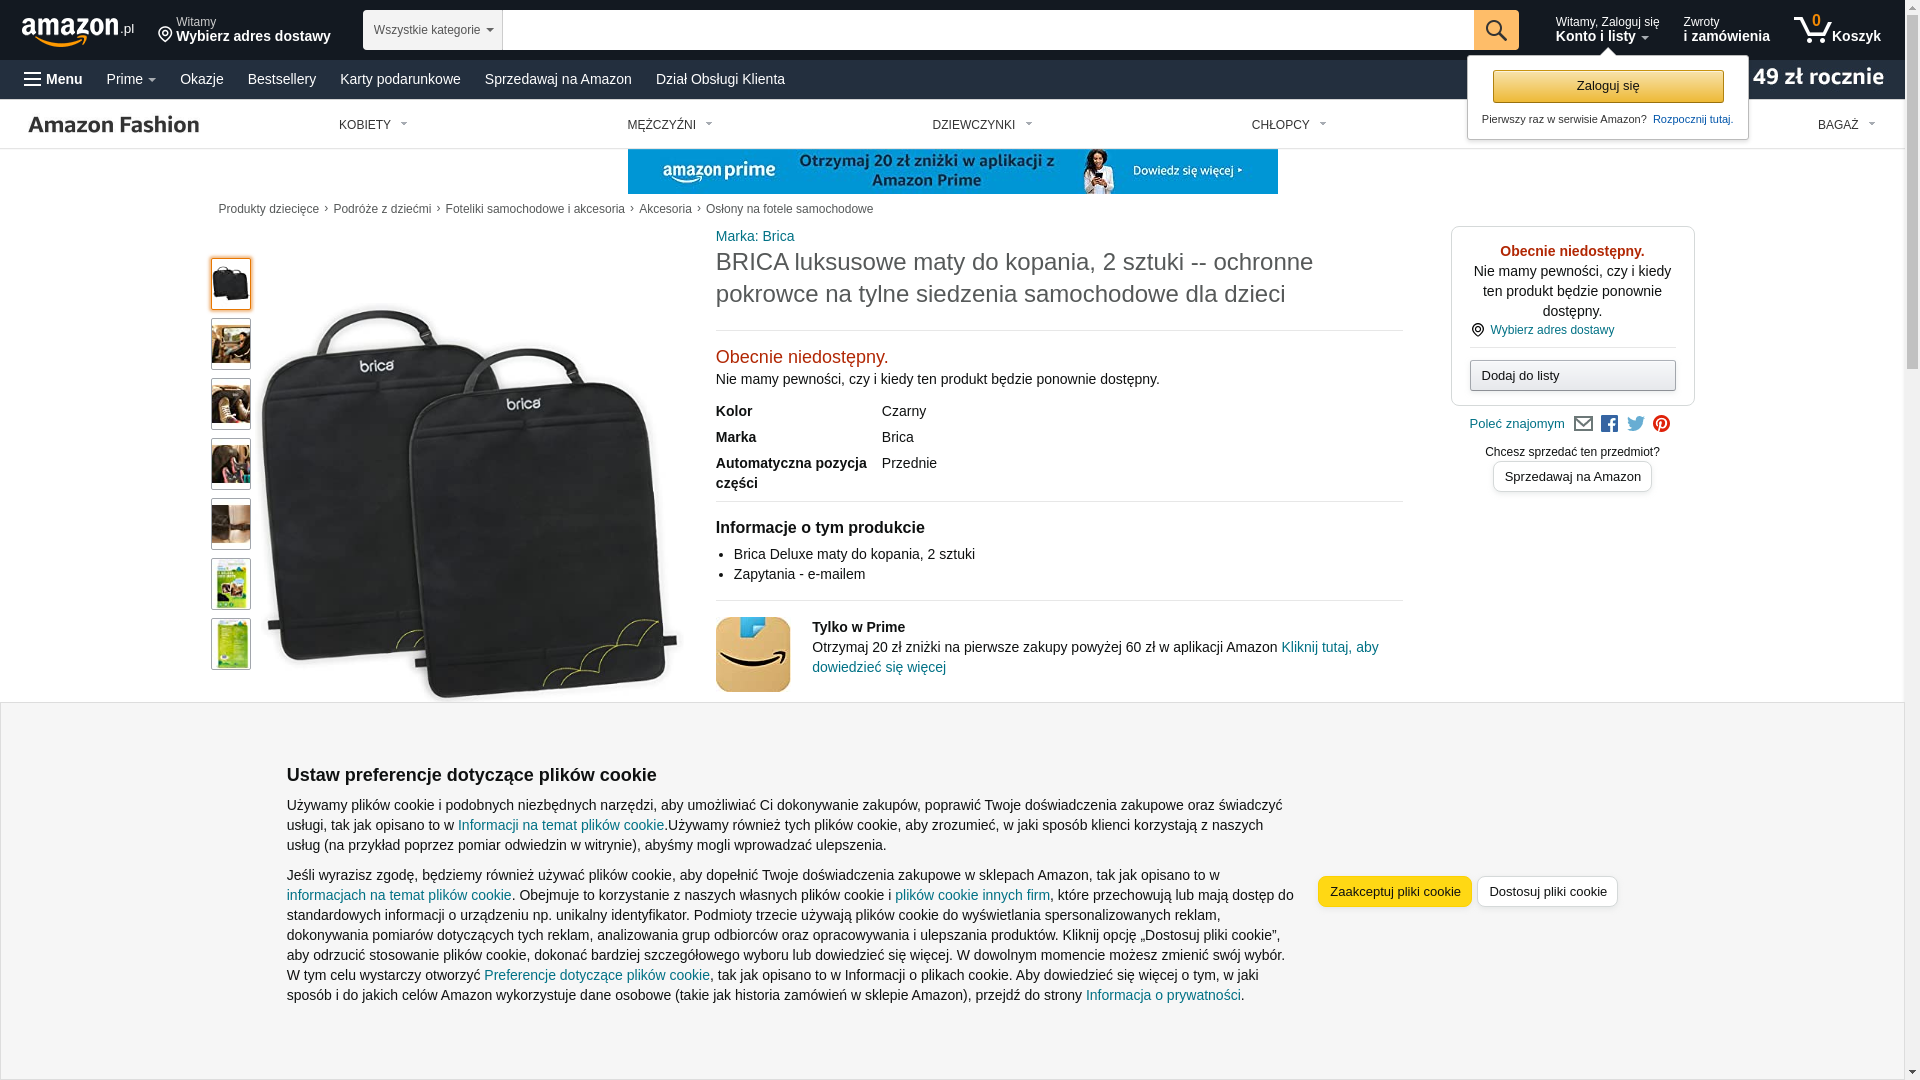The image size is (1920, 1080).
Task: Click the search magnifier button
Action: [1496, 30]
